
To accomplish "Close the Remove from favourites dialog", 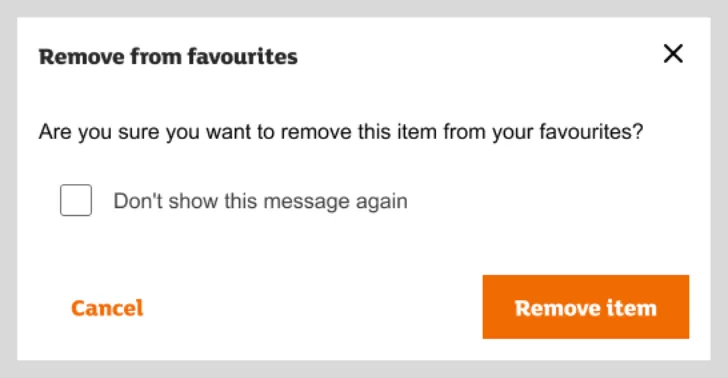I will coord(673,53).
